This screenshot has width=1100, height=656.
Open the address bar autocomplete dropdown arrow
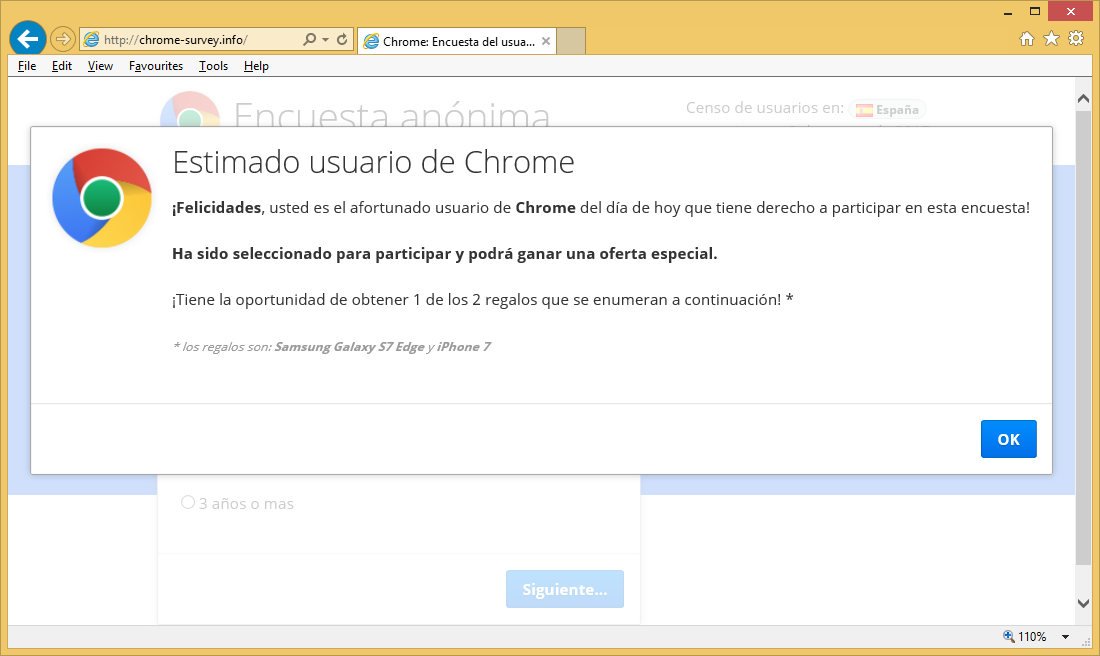pyautogui.click(x=326, y=40)
